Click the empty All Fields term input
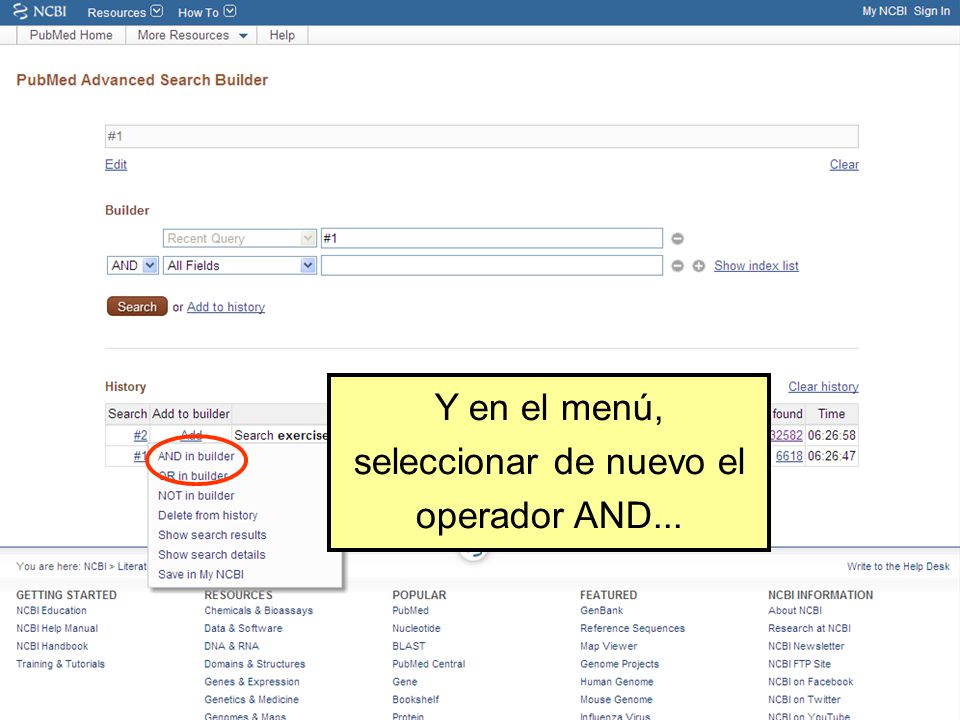This screenshot has width=960, height=720. 492,266
